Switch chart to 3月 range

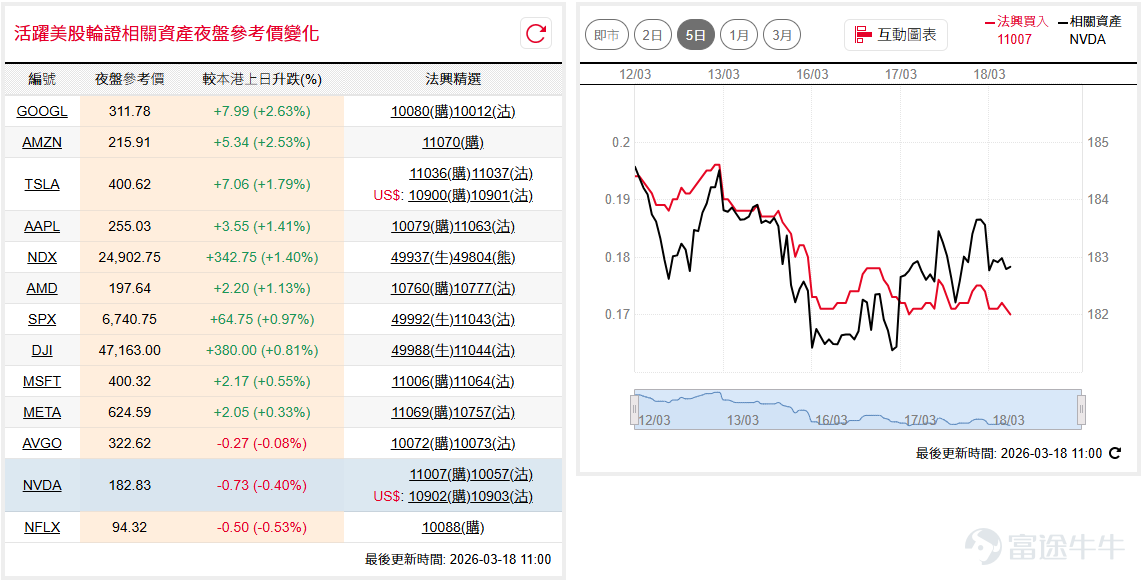click(x=781, y=35)
